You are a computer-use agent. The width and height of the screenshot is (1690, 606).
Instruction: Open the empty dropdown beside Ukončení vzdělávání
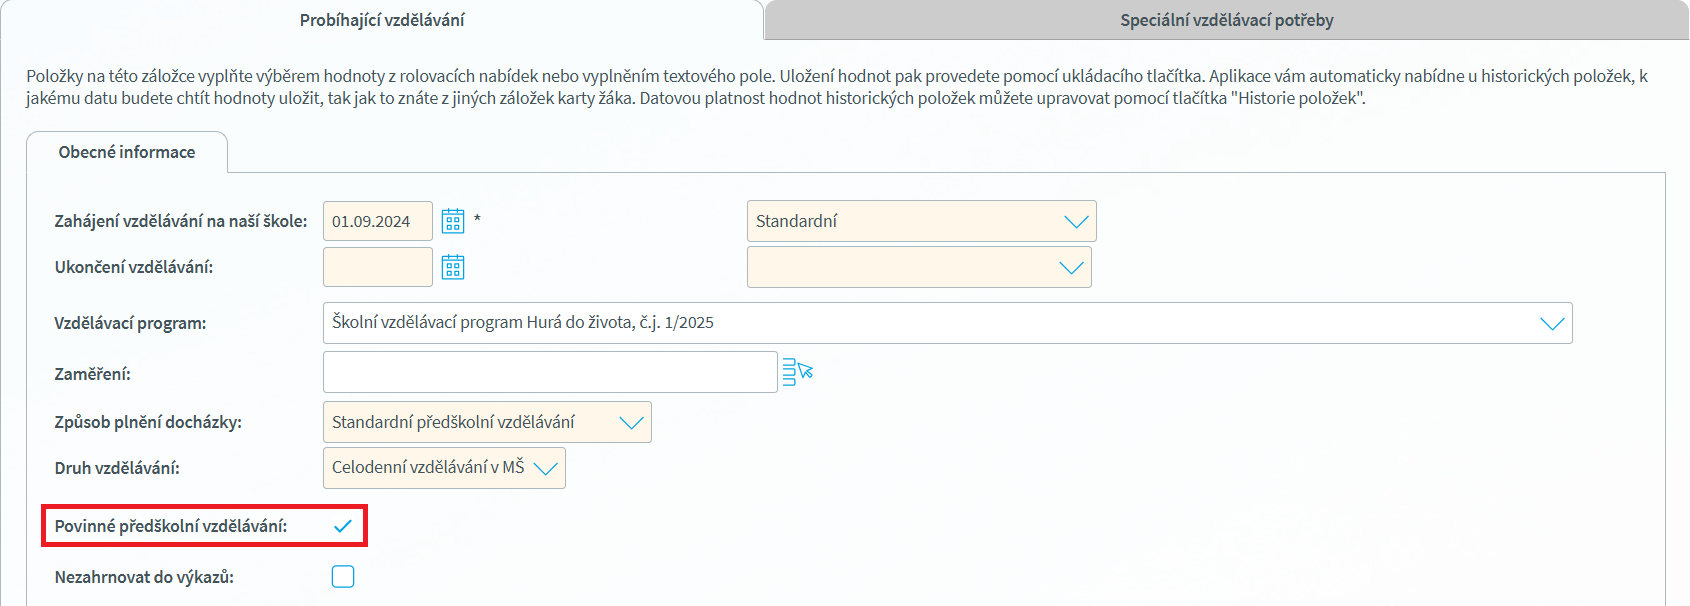1071,267
